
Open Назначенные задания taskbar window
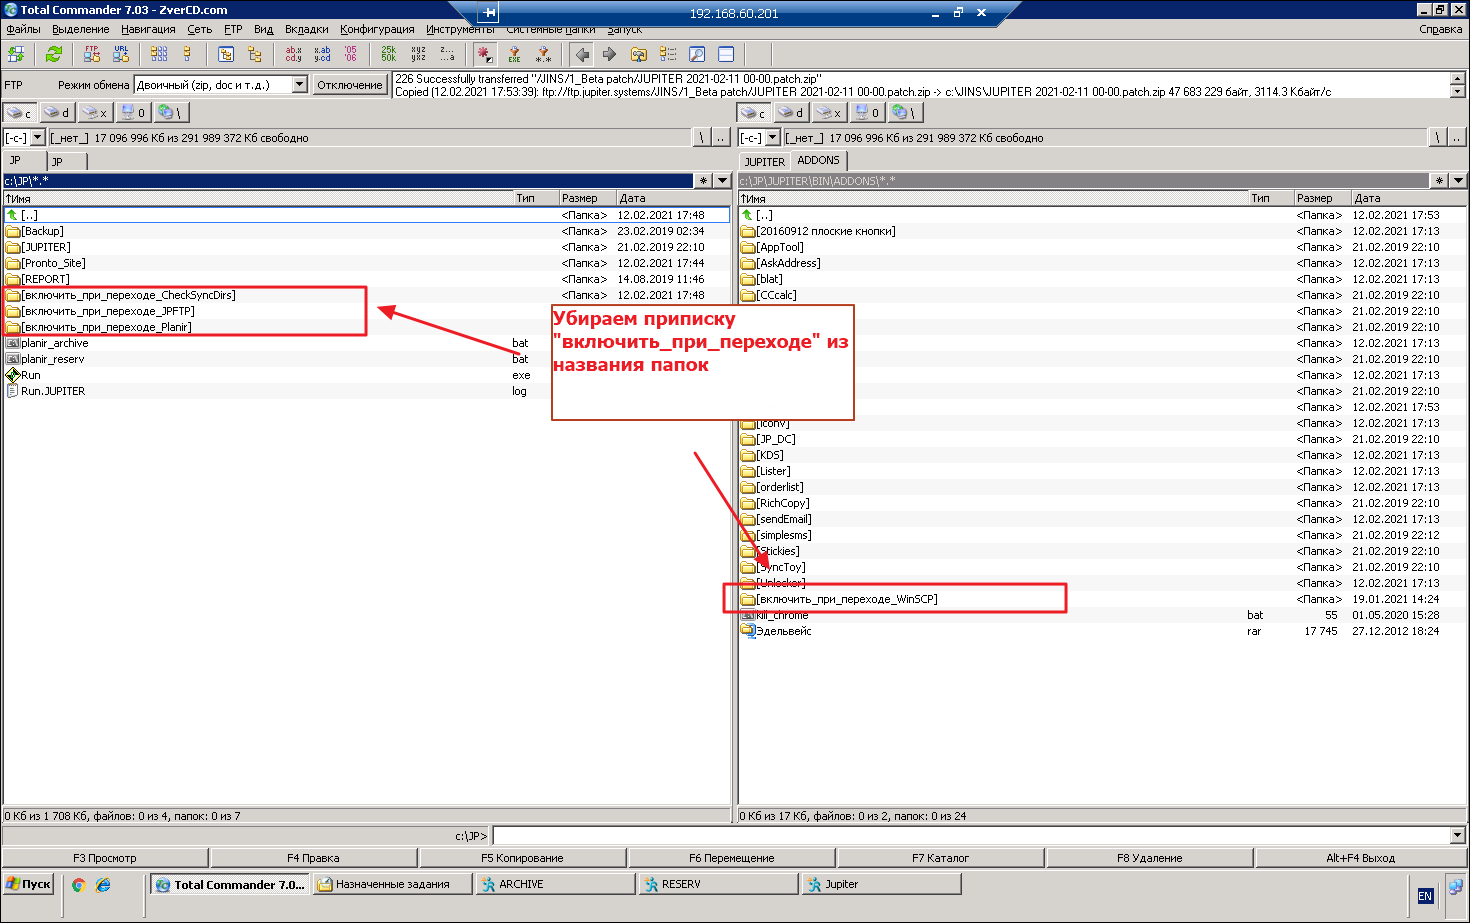[392, 884]
